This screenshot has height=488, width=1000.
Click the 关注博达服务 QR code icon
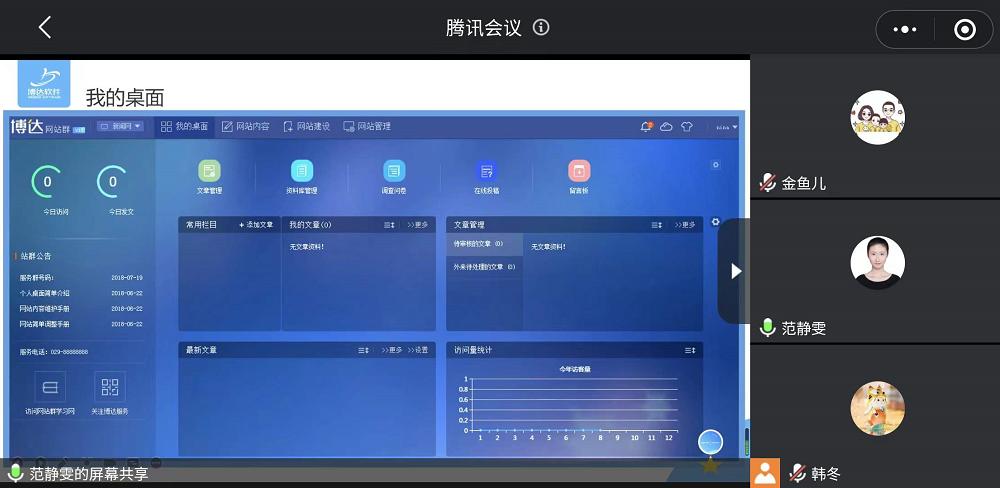tap(110, 387)
